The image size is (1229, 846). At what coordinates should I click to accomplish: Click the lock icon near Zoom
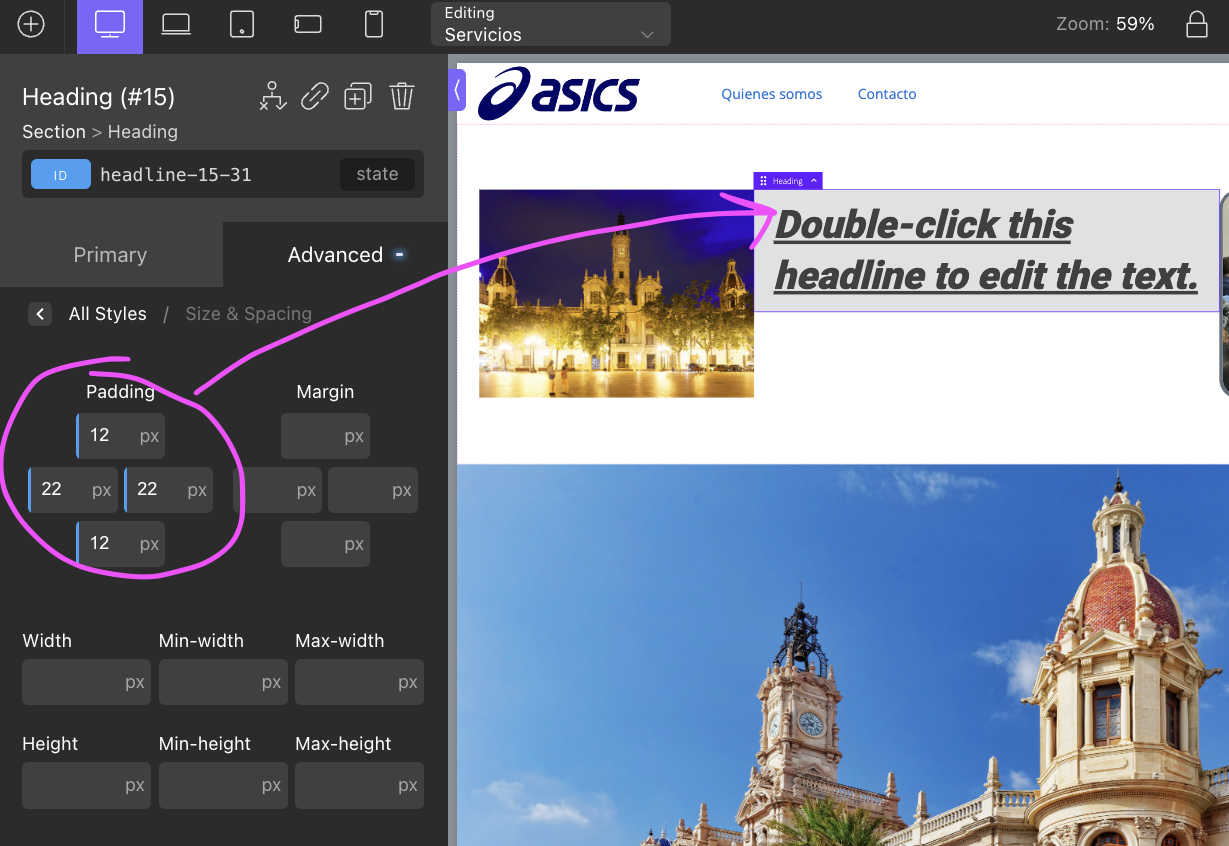pyautogui.click(x=1196, y=25)
